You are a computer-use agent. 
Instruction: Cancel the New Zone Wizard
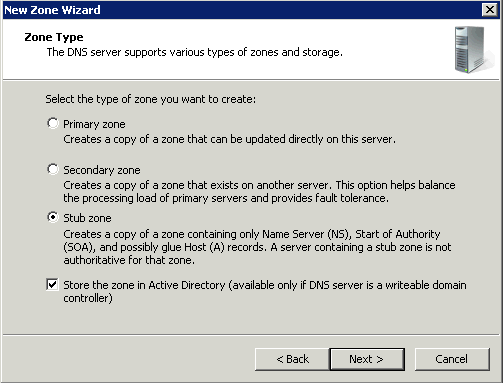coord(452,359)
